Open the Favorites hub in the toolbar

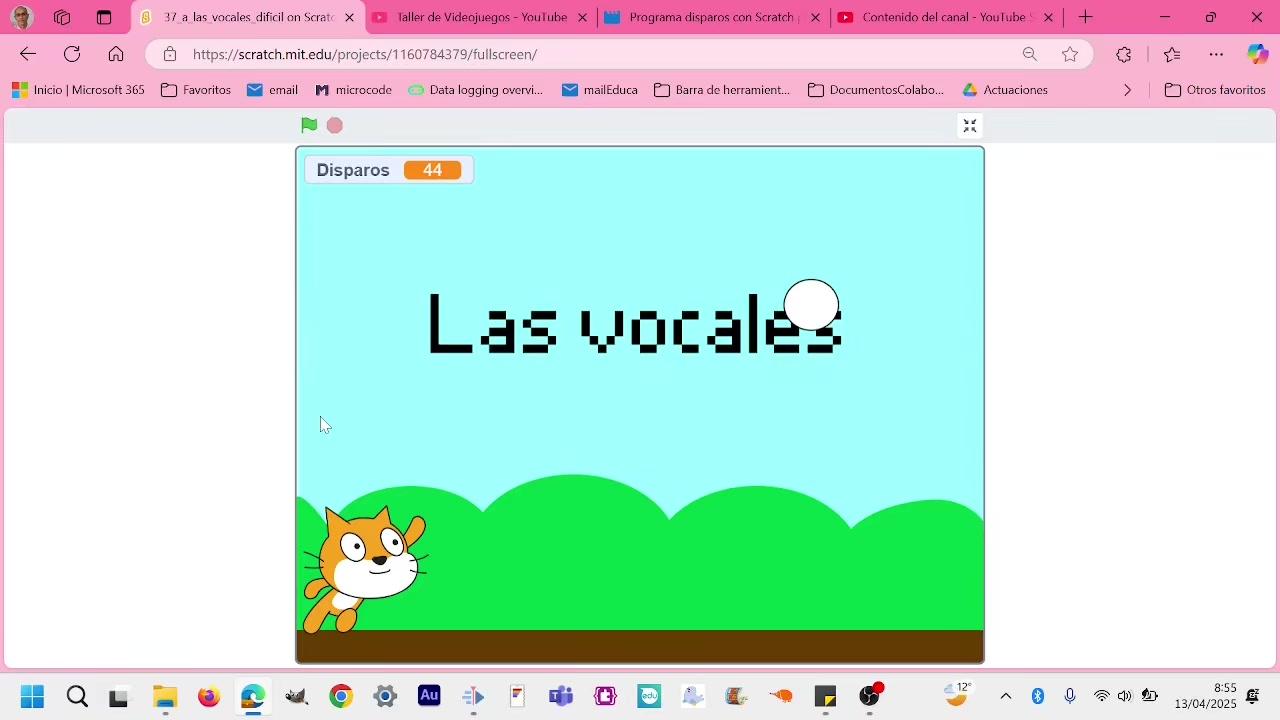point(1172,54)
